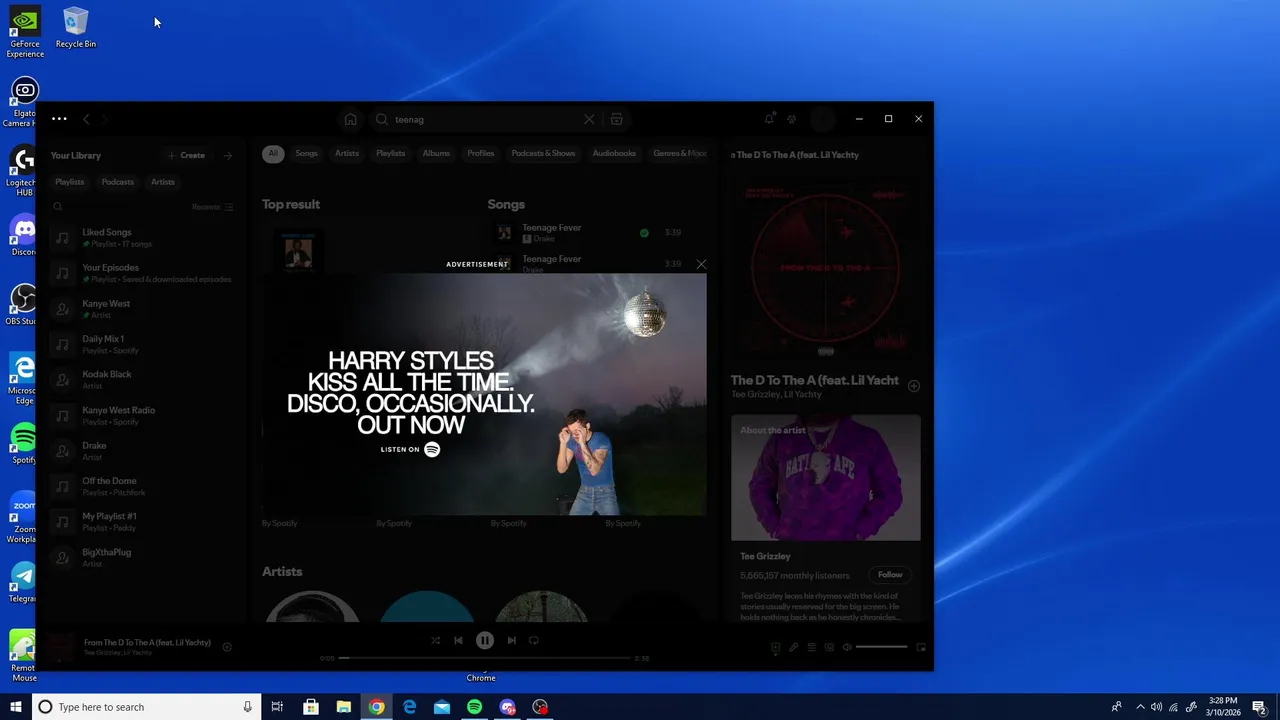Select the Songs search filter tab

[x=306, y=153]
